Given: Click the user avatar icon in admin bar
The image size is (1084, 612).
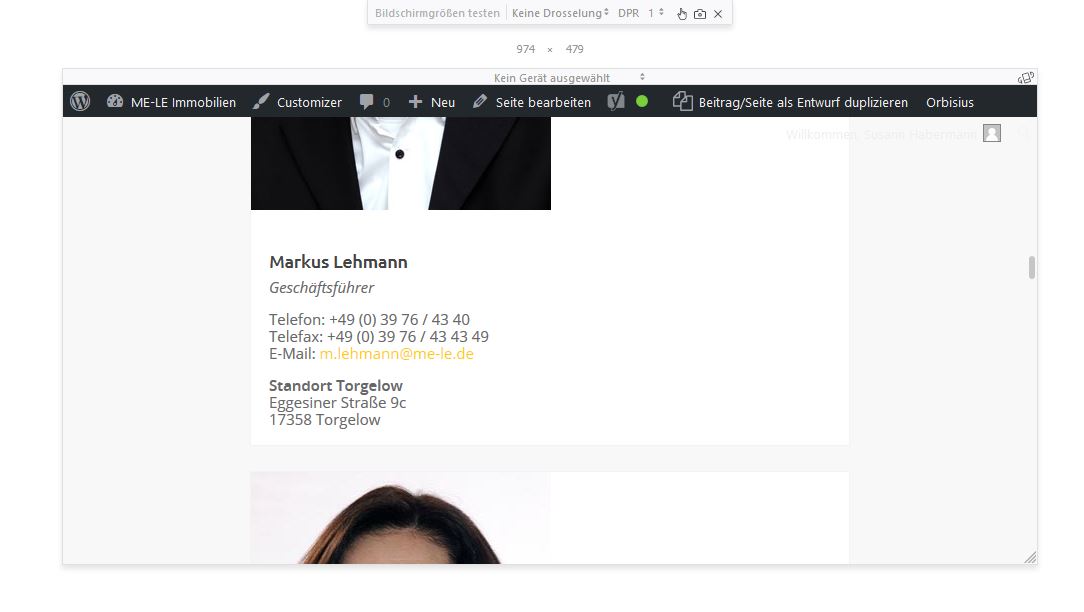Looking at the screenshot, I should point(992,133).
